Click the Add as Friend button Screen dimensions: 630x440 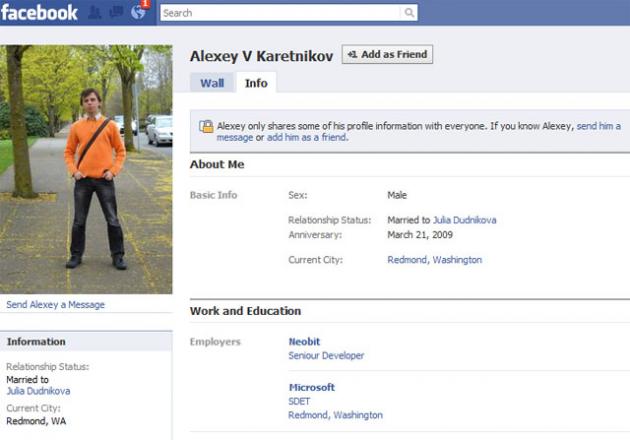tap(387, 54)
